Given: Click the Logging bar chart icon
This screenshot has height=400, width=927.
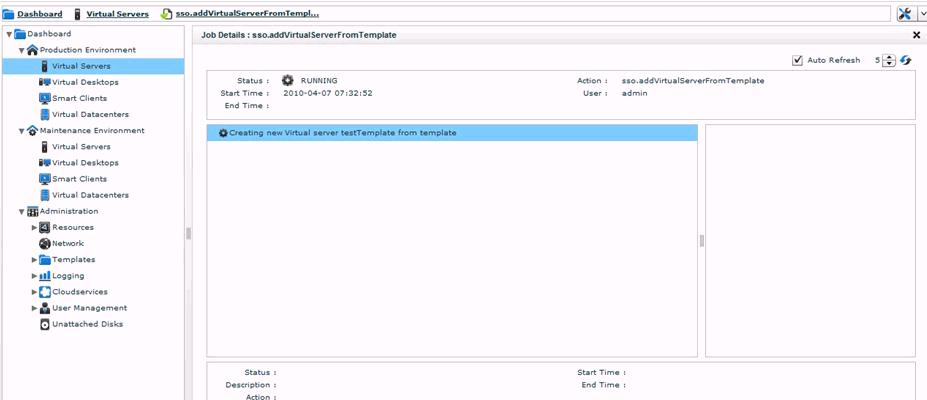Looking at the screenshot, I should click(44, 276).
